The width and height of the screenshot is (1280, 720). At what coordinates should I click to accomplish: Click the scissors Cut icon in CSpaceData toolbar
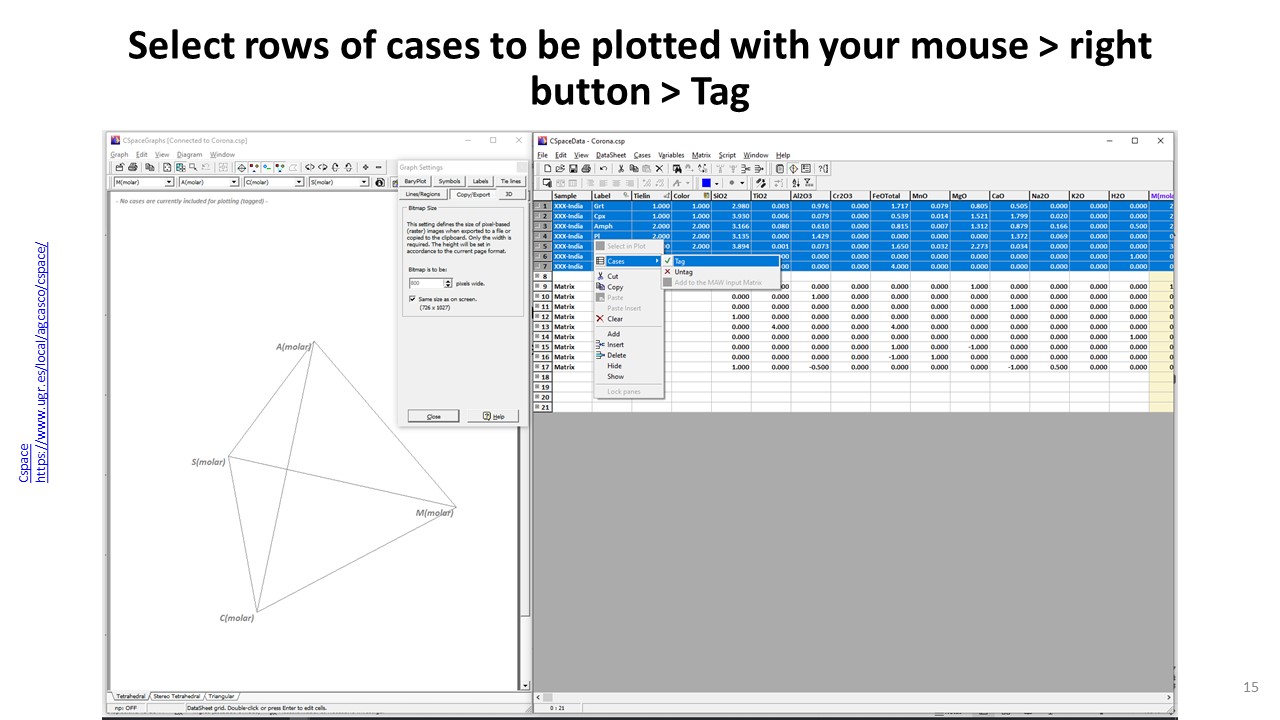(x=621, y=169)
